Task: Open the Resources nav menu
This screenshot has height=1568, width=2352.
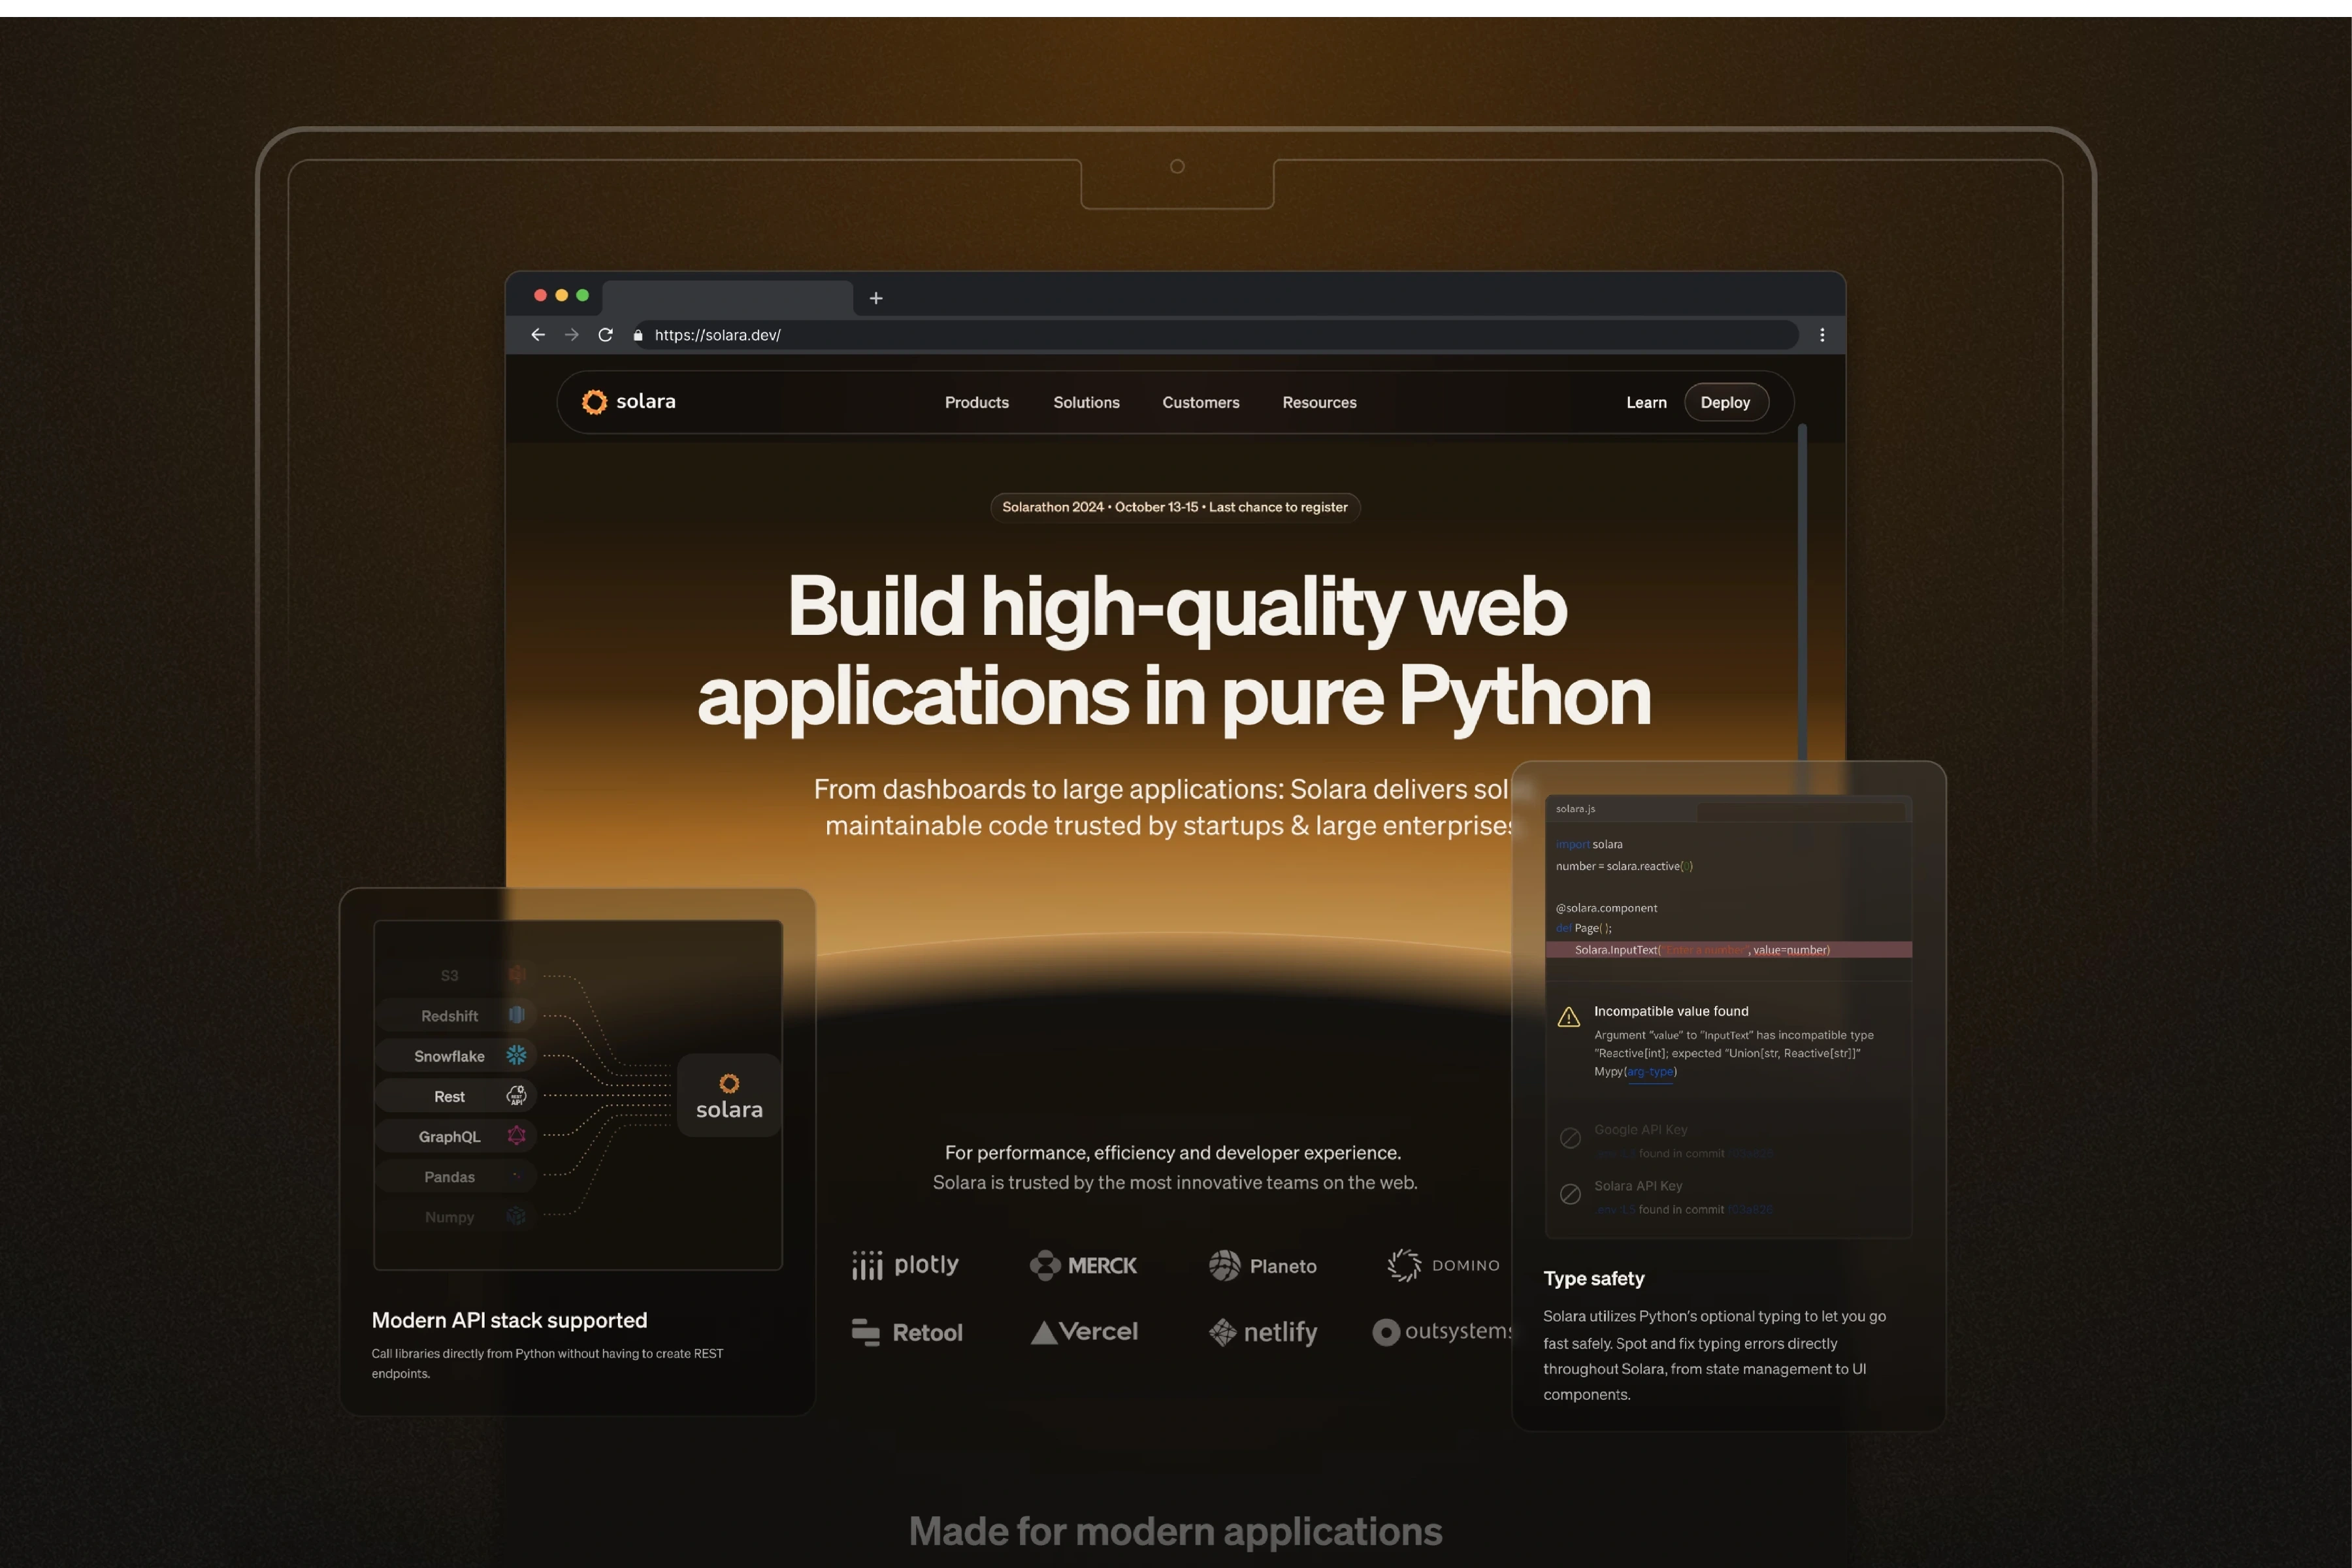Action: [x=1319, y=402]
